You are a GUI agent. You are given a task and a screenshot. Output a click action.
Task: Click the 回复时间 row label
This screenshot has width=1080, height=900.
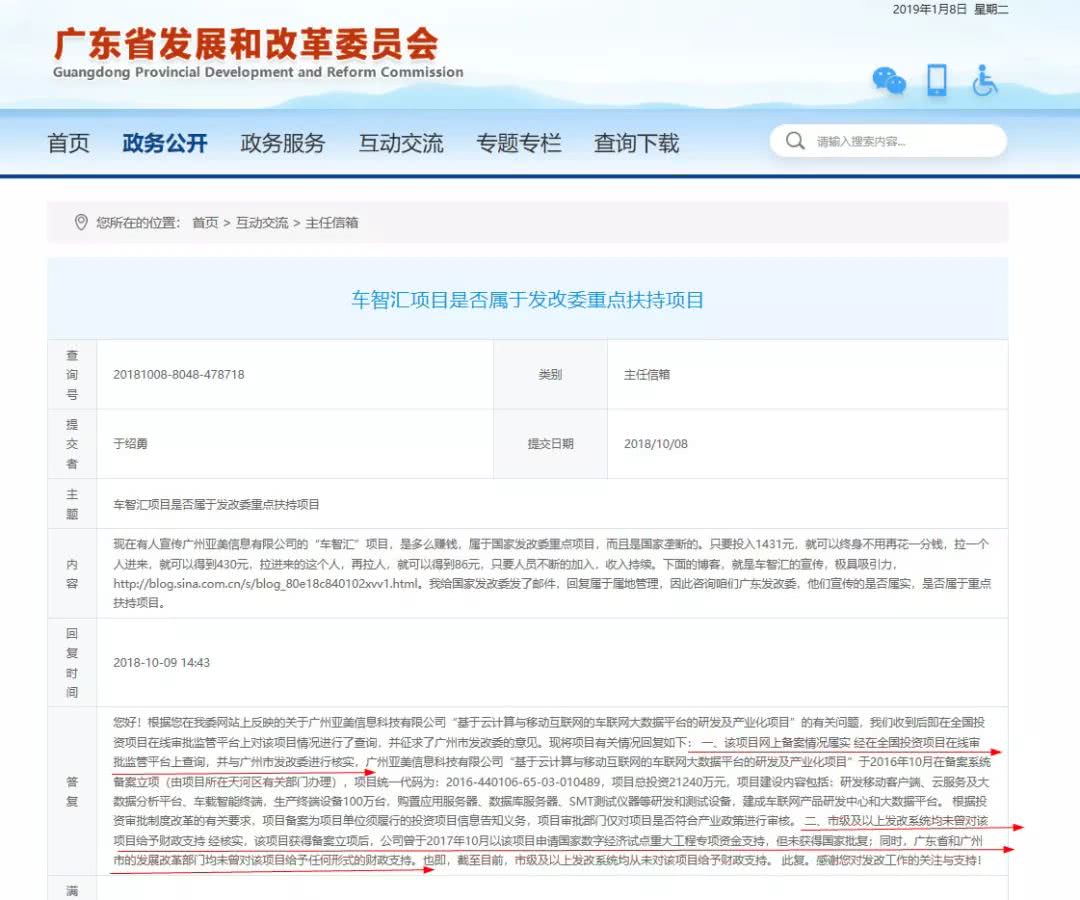coord(72,662)
